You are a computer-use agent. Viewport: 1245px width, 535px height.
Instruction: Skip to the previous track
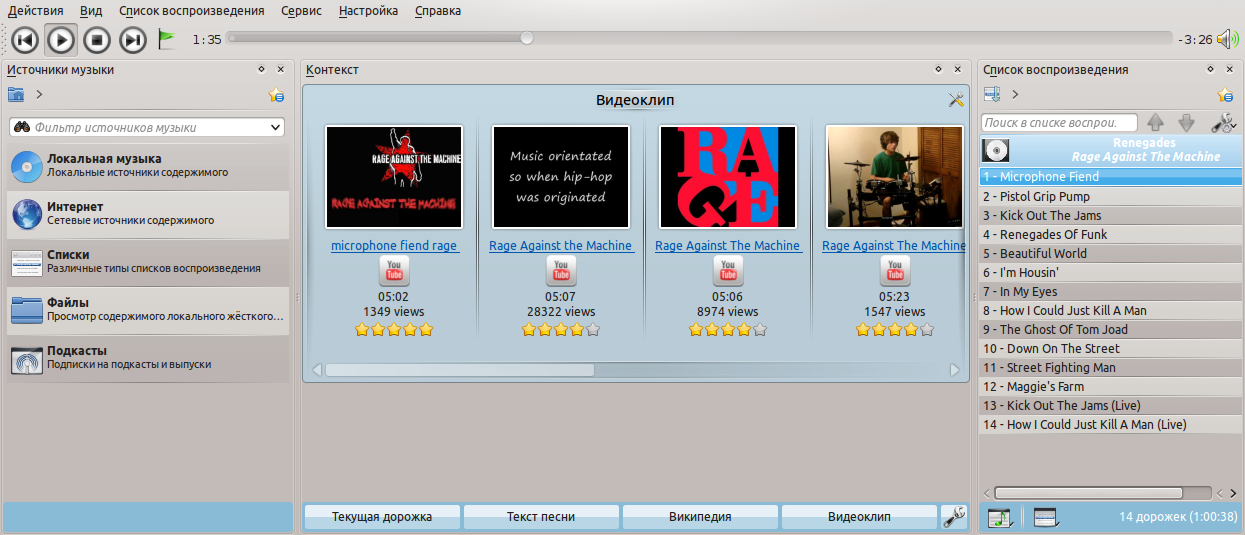(x=25, y=39)
